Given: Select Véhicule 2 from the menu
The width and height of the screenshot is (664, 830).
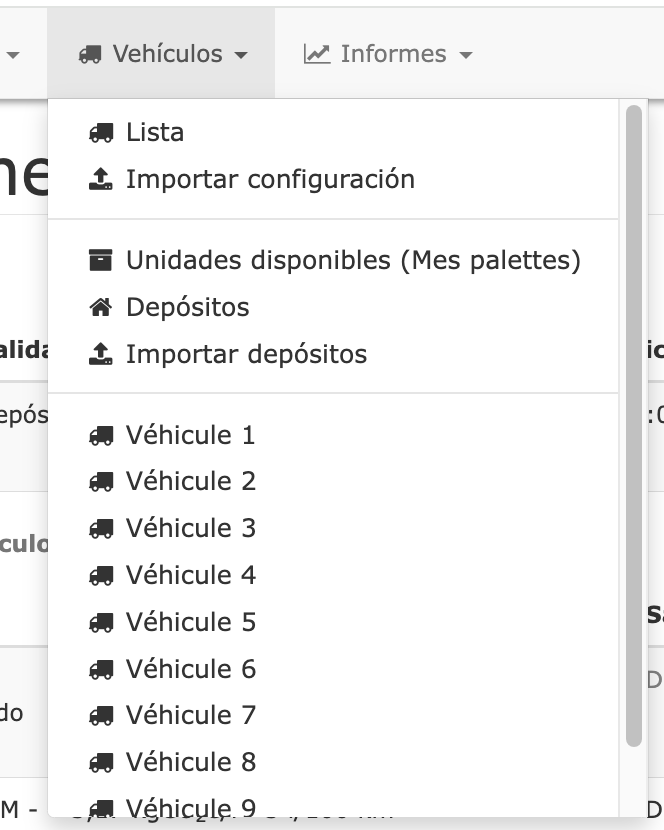Looking at the screenshot, I should point(191,482).
